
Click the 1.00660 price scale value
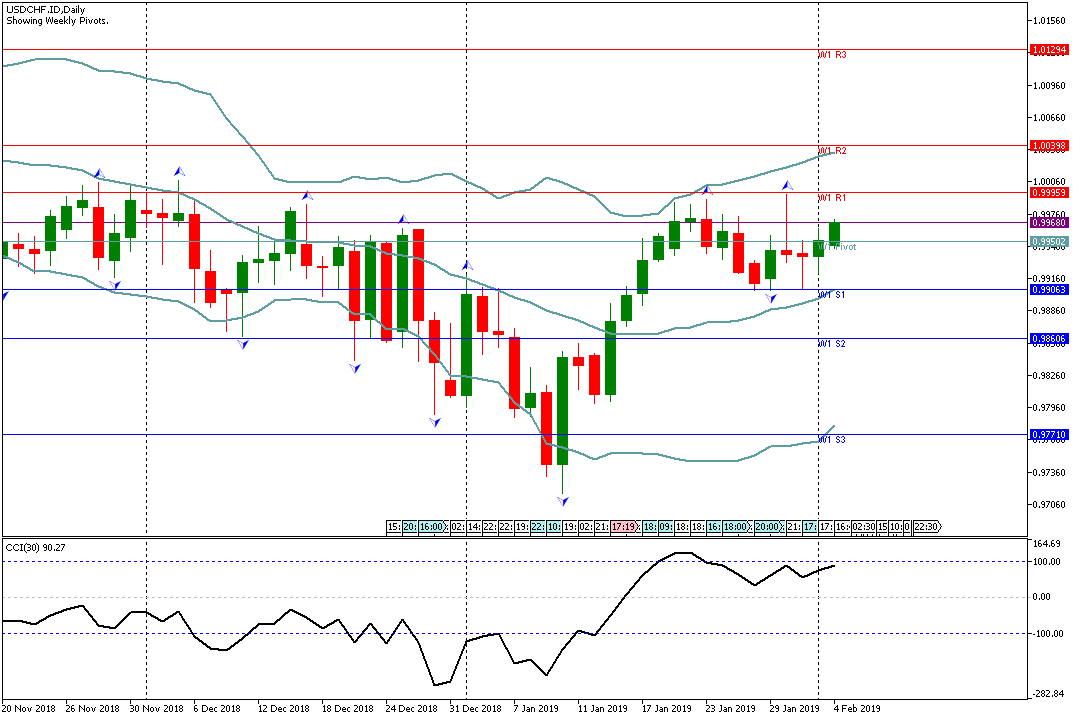tap(1049, 118)
